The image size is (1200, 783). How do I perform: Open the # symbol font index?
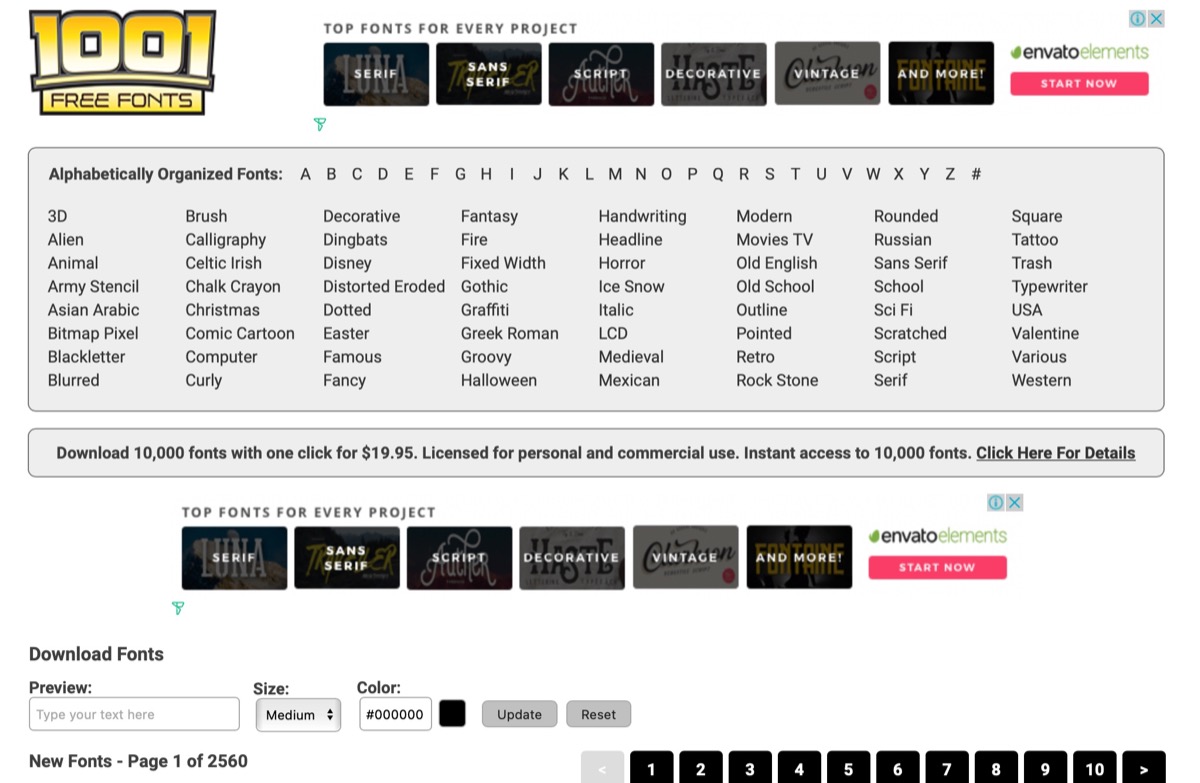pyautogui.click(x=976, y=174)
